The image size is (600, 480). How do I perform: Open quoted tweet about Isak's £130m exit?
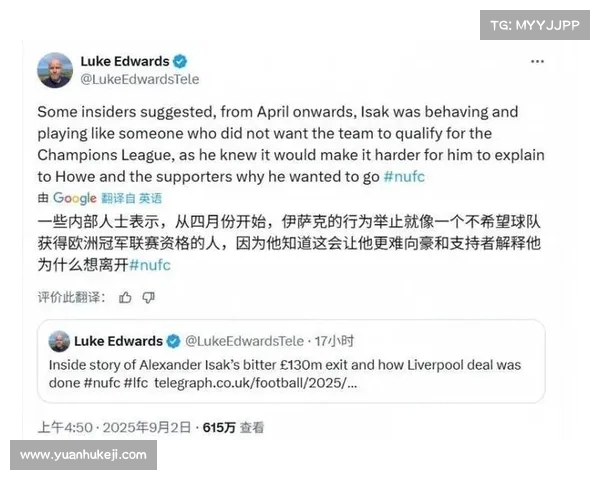pyautogui.click(x=291, y=361)
